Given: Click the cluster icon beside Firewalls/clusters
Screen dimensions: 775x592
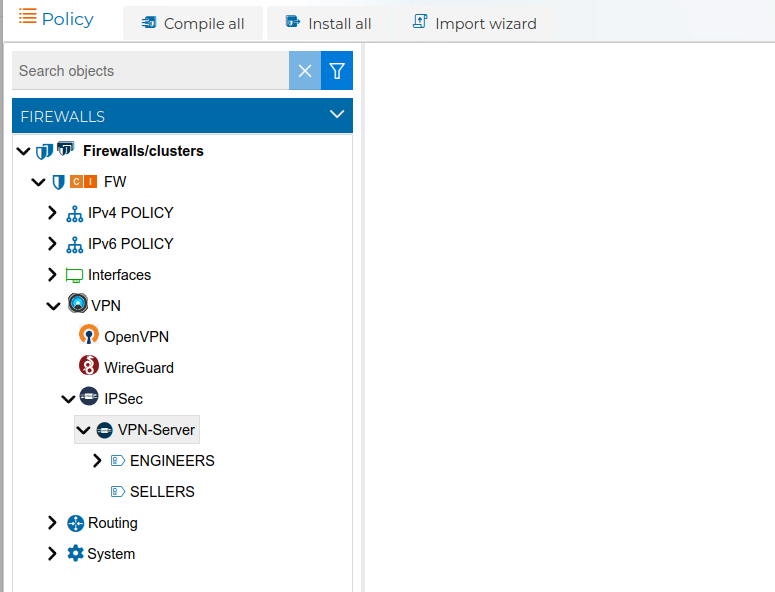Looking at the screenshot, I should pos(65,148).
